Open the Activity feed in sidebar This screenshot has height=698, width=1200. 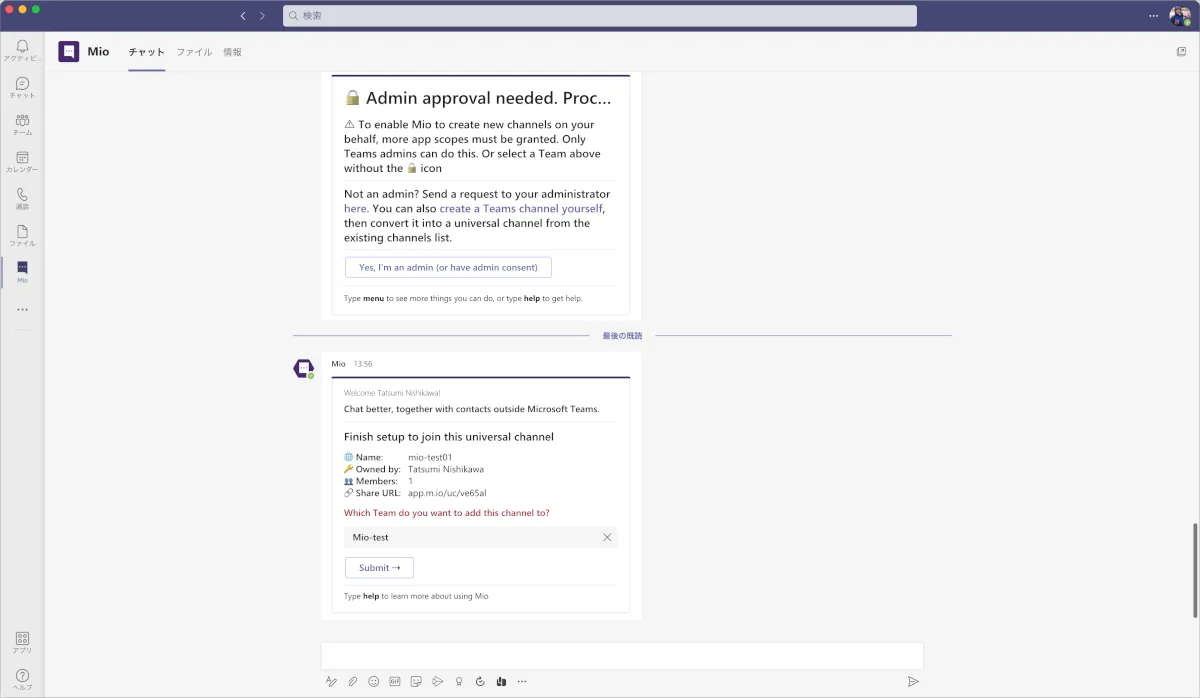22,51
